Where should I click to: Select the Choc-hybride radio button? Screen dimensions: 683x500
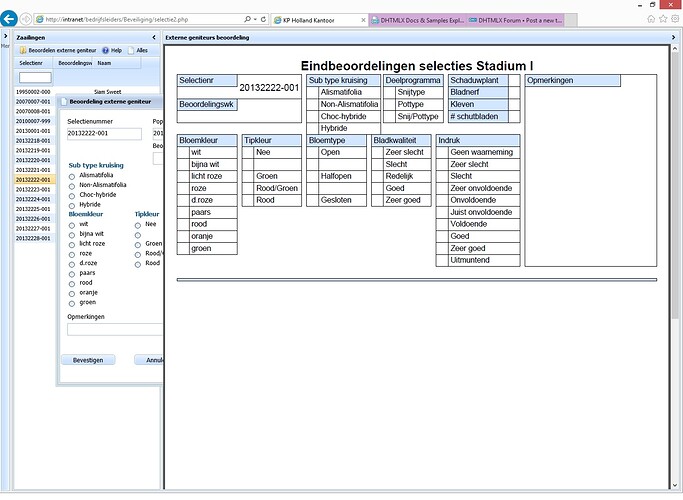click(x=72, y=196)
